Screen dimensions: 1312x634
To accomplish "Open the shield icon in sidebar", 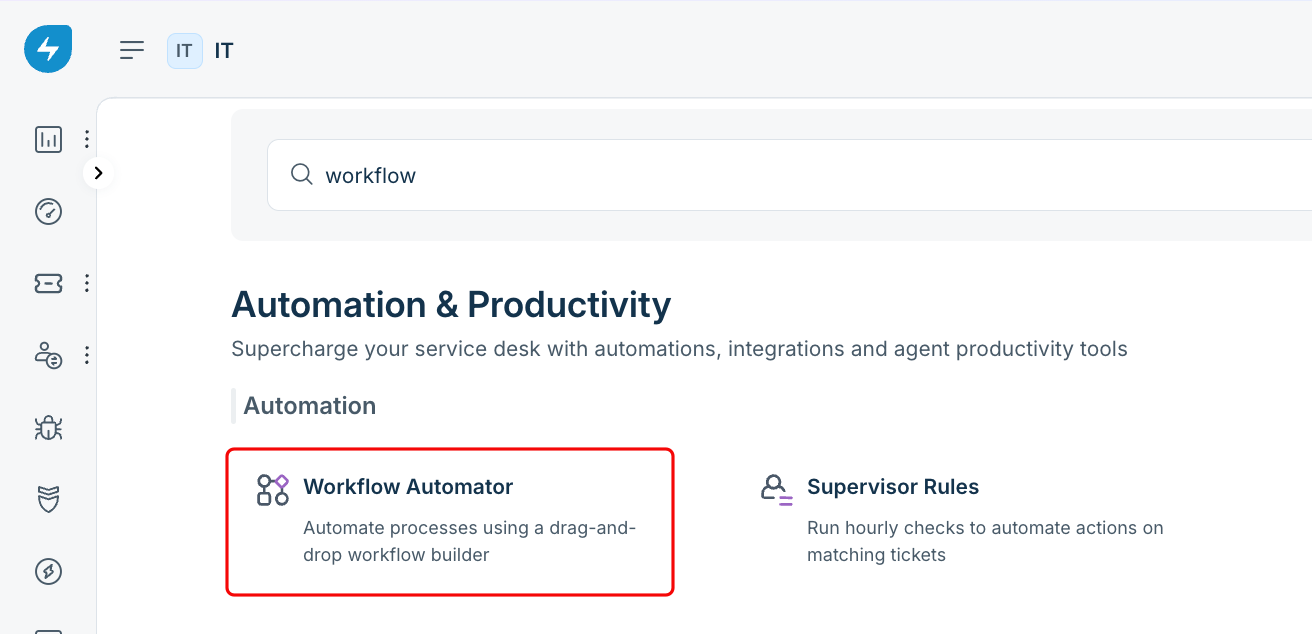I will tap(48, 499).
